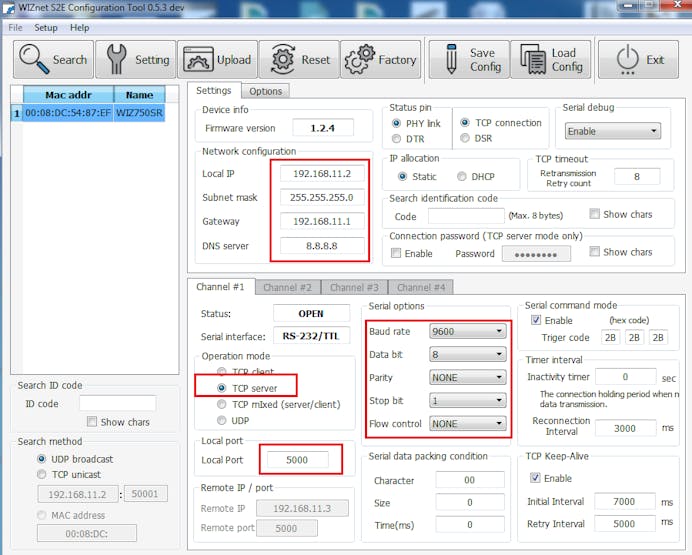Click the Save Config pen button
The image size is (692, 555).
pos(469,60)
